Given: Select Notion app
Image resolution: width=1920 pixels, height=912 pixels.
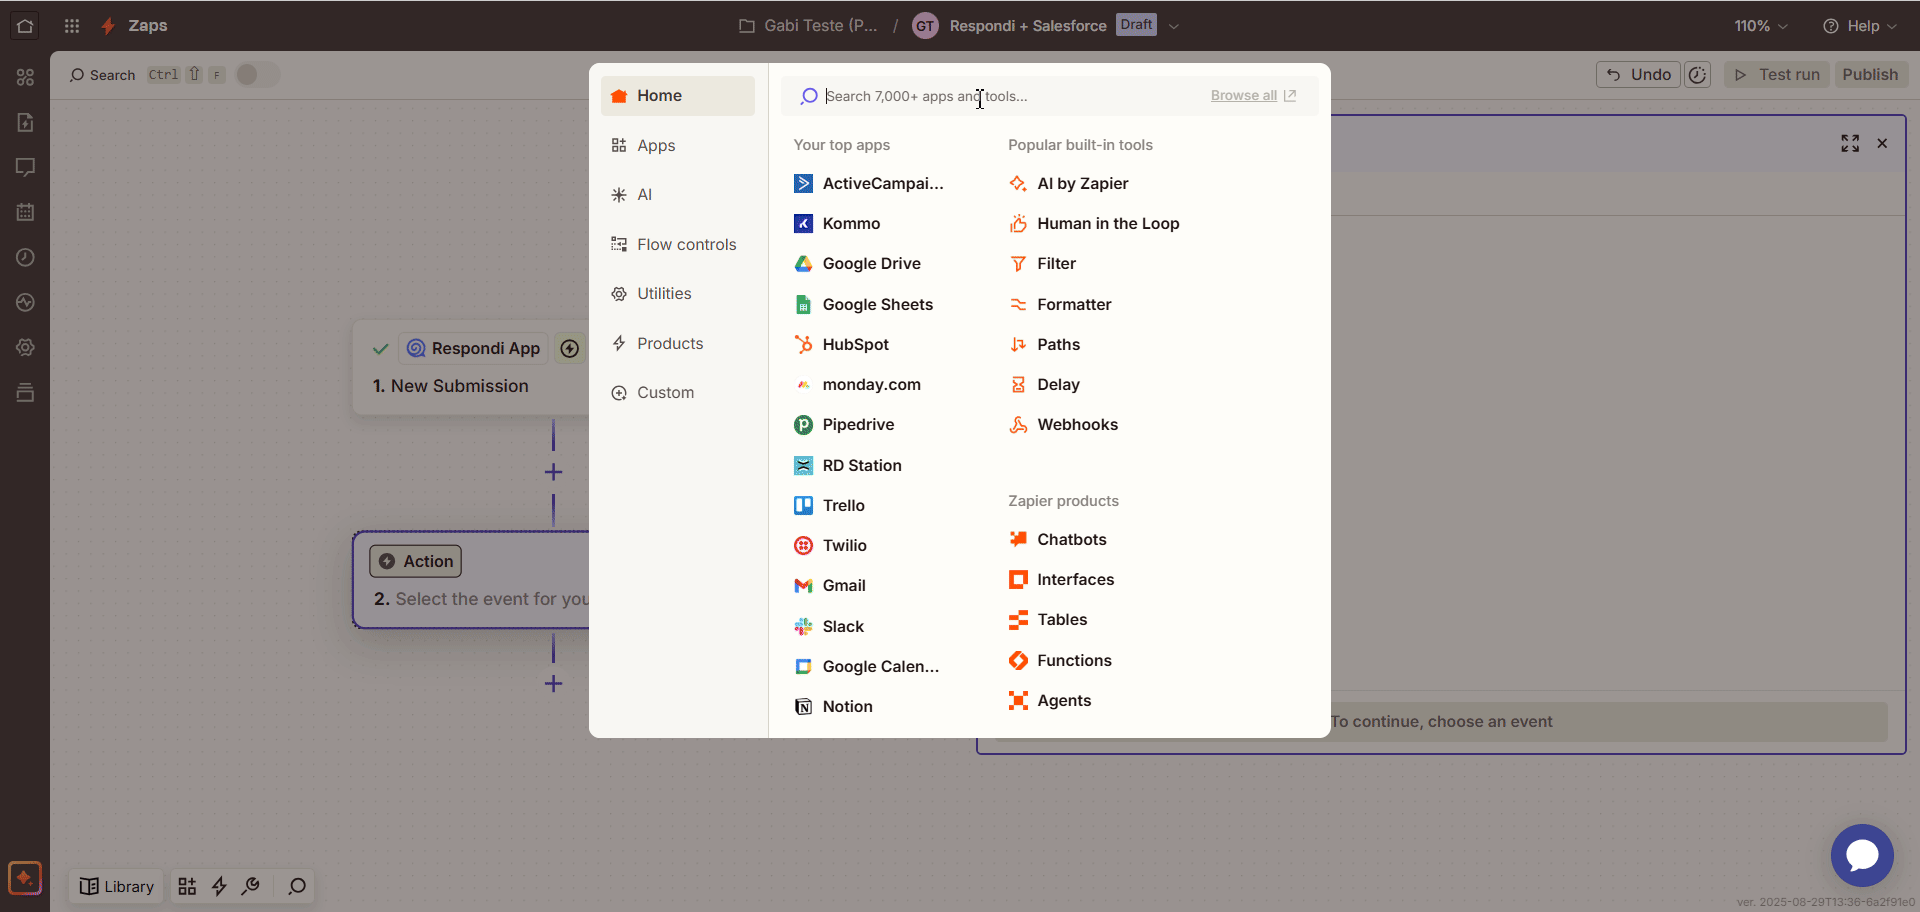Looking at the screenshot, I should (833, 707).
